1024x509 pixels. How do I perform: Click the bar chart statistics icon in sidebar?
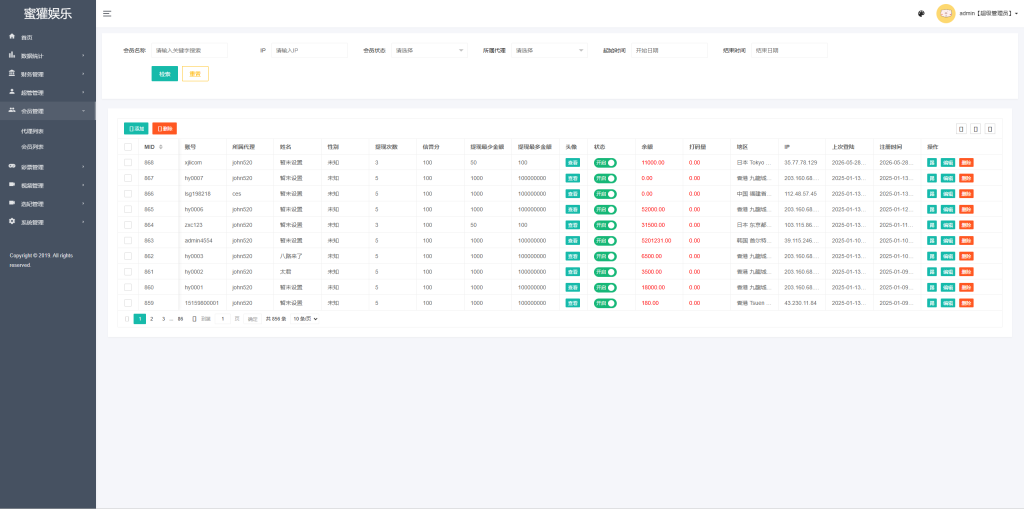coord(12,55)
